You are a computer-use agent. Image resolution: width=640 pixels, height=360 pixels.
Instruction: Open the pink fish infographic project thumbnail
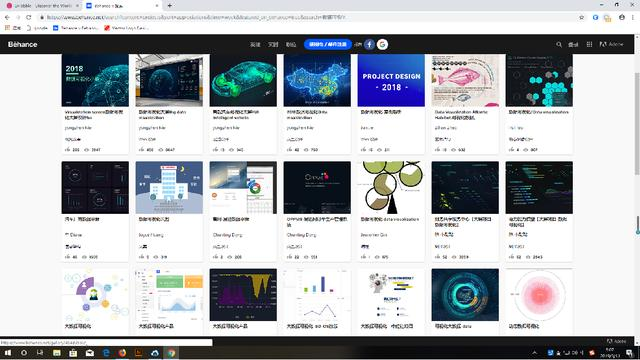click(x=465, y=80)
